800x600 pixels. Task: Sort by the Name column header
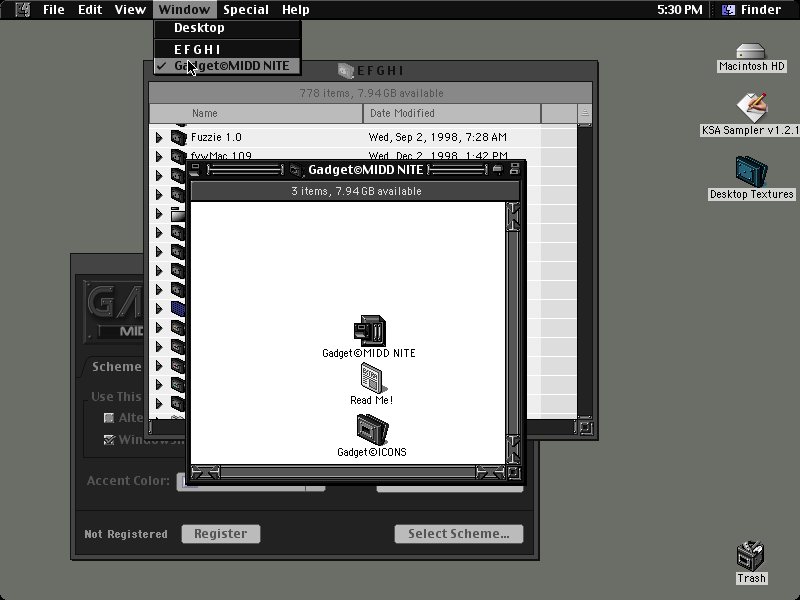[256, 113]
